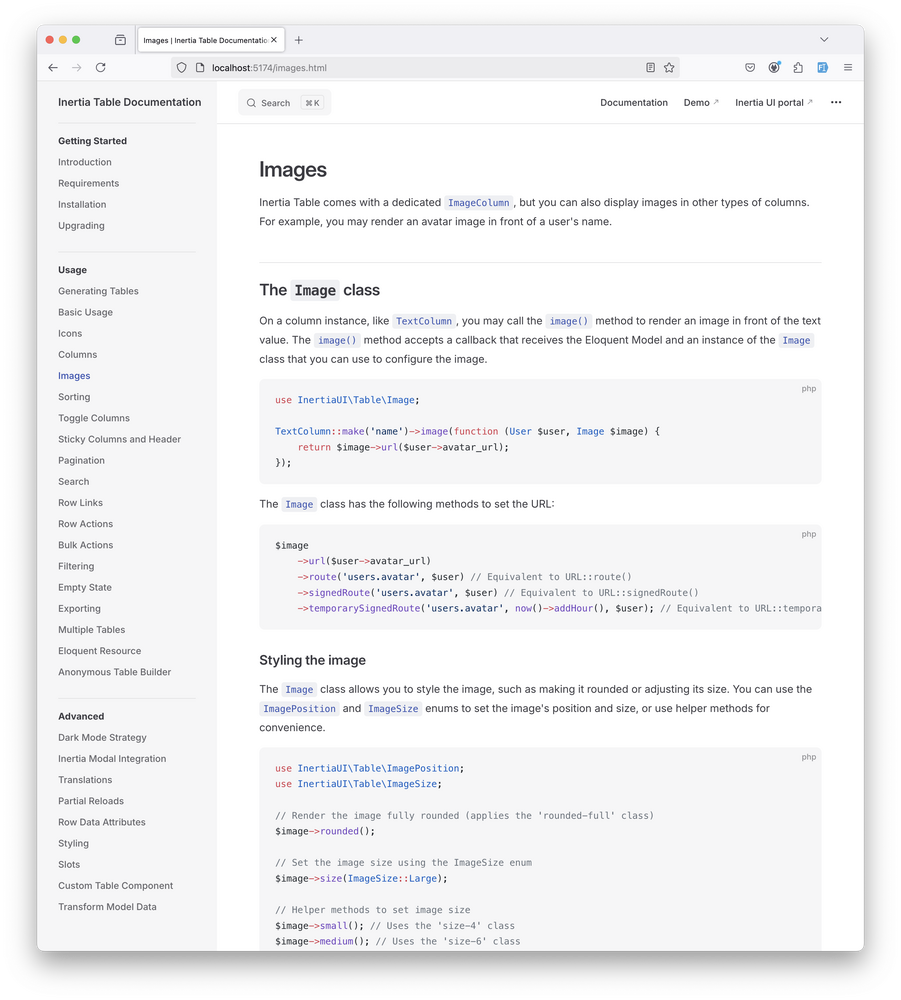Open the three-dots extra menu in navbar

(836, 102)
